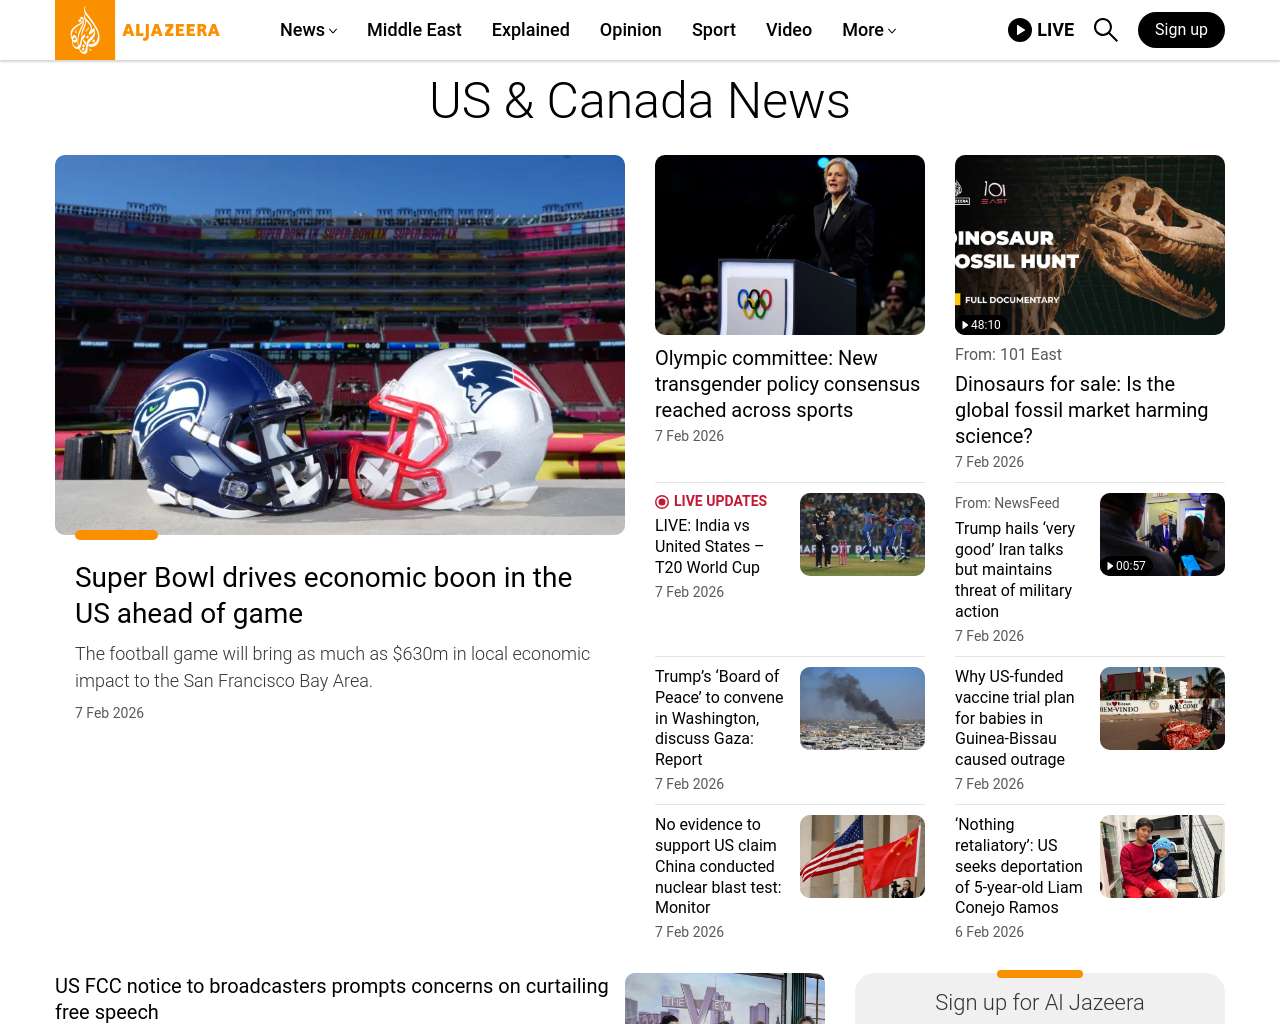This screenshot has height=1024, width=1280.
Task: Read Liam Conejo Ramos deportation article
Action: [x=1019, y=866]
